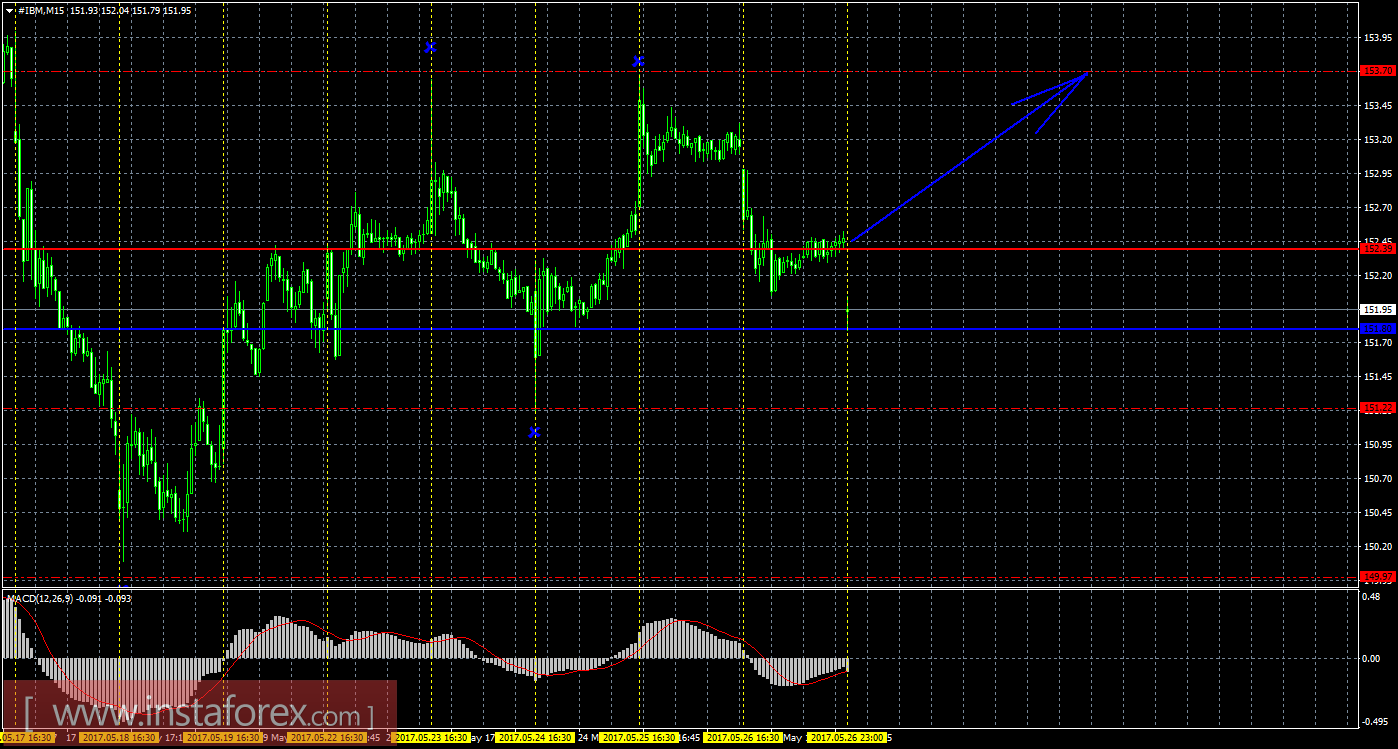Click the blue 151.83 price level tag
1398x749 pixels.
click(x=1378, y=328)
